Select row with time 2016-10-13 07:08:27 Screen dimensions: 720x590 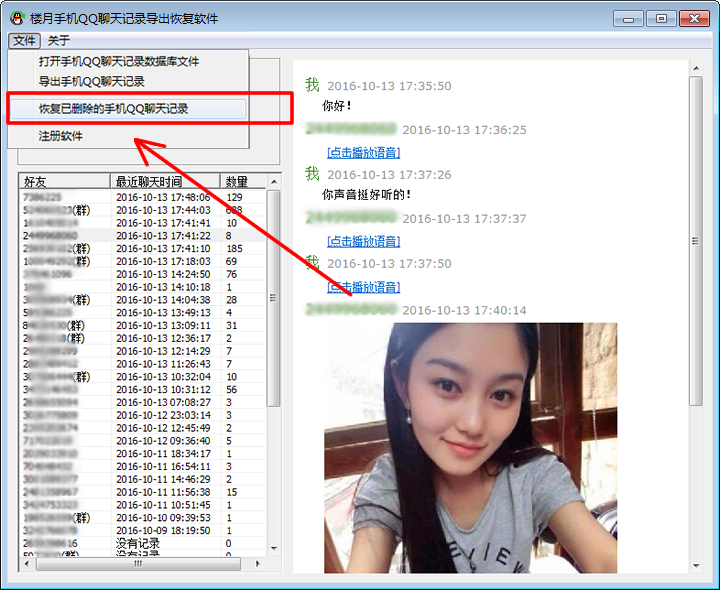pos(142,403)
